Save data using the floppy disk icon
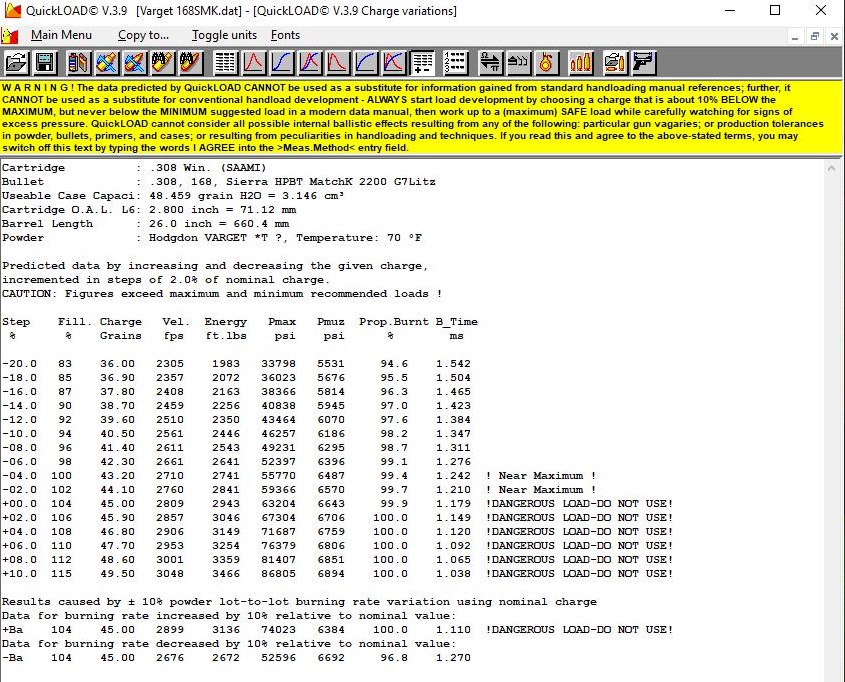 click(45, 63)
